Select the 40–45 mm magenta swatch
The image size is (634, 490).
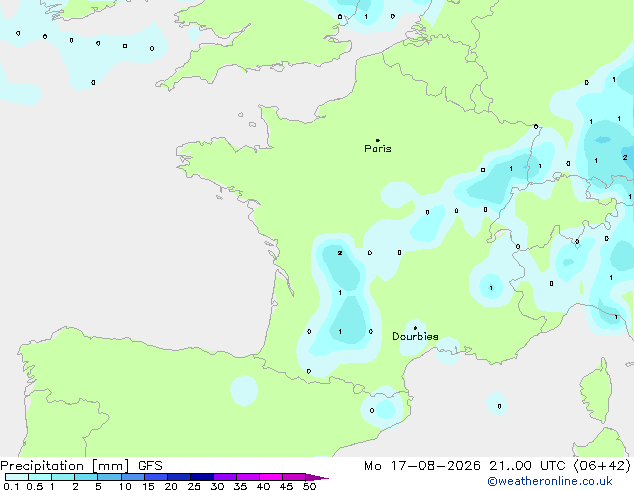[271, 477]
